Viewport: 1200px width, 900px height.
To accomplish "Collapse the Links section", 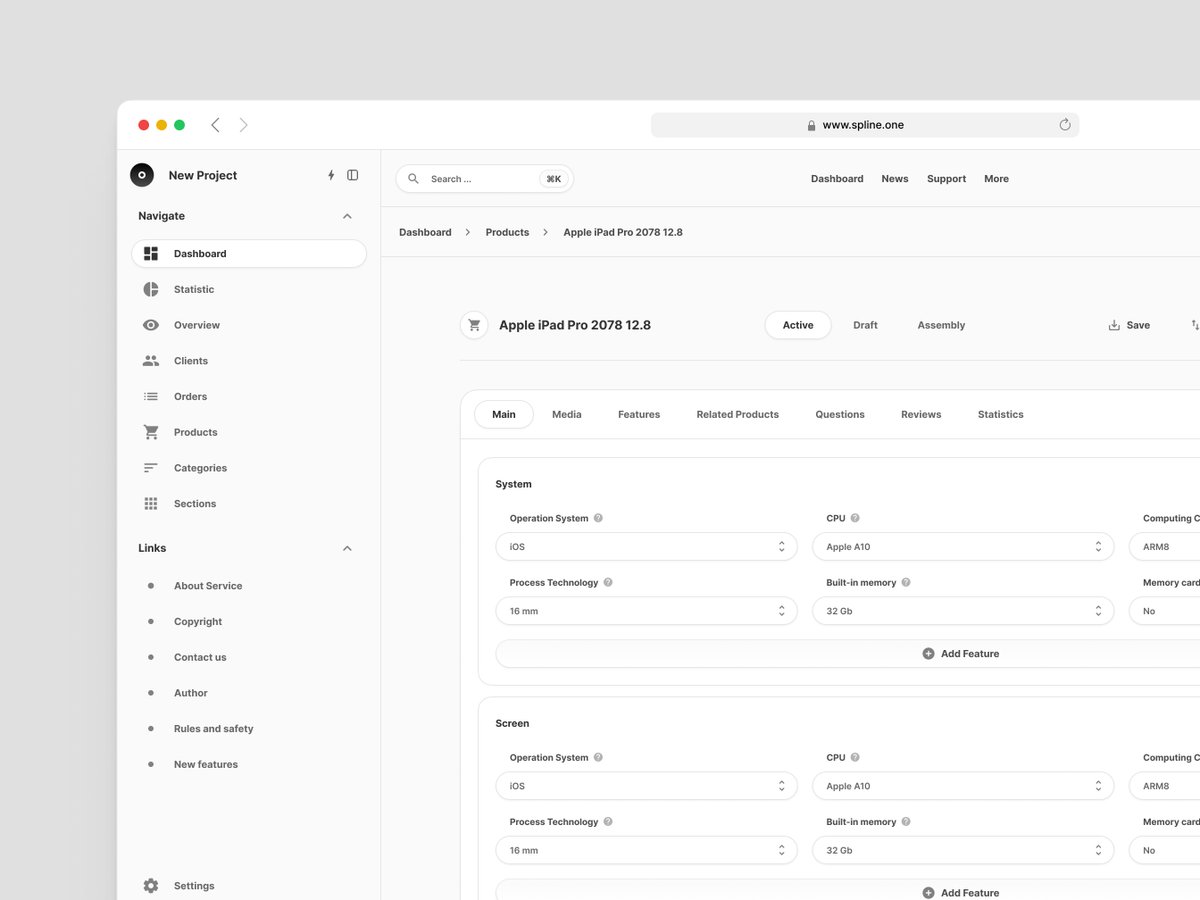I will [x=347, y=548].
